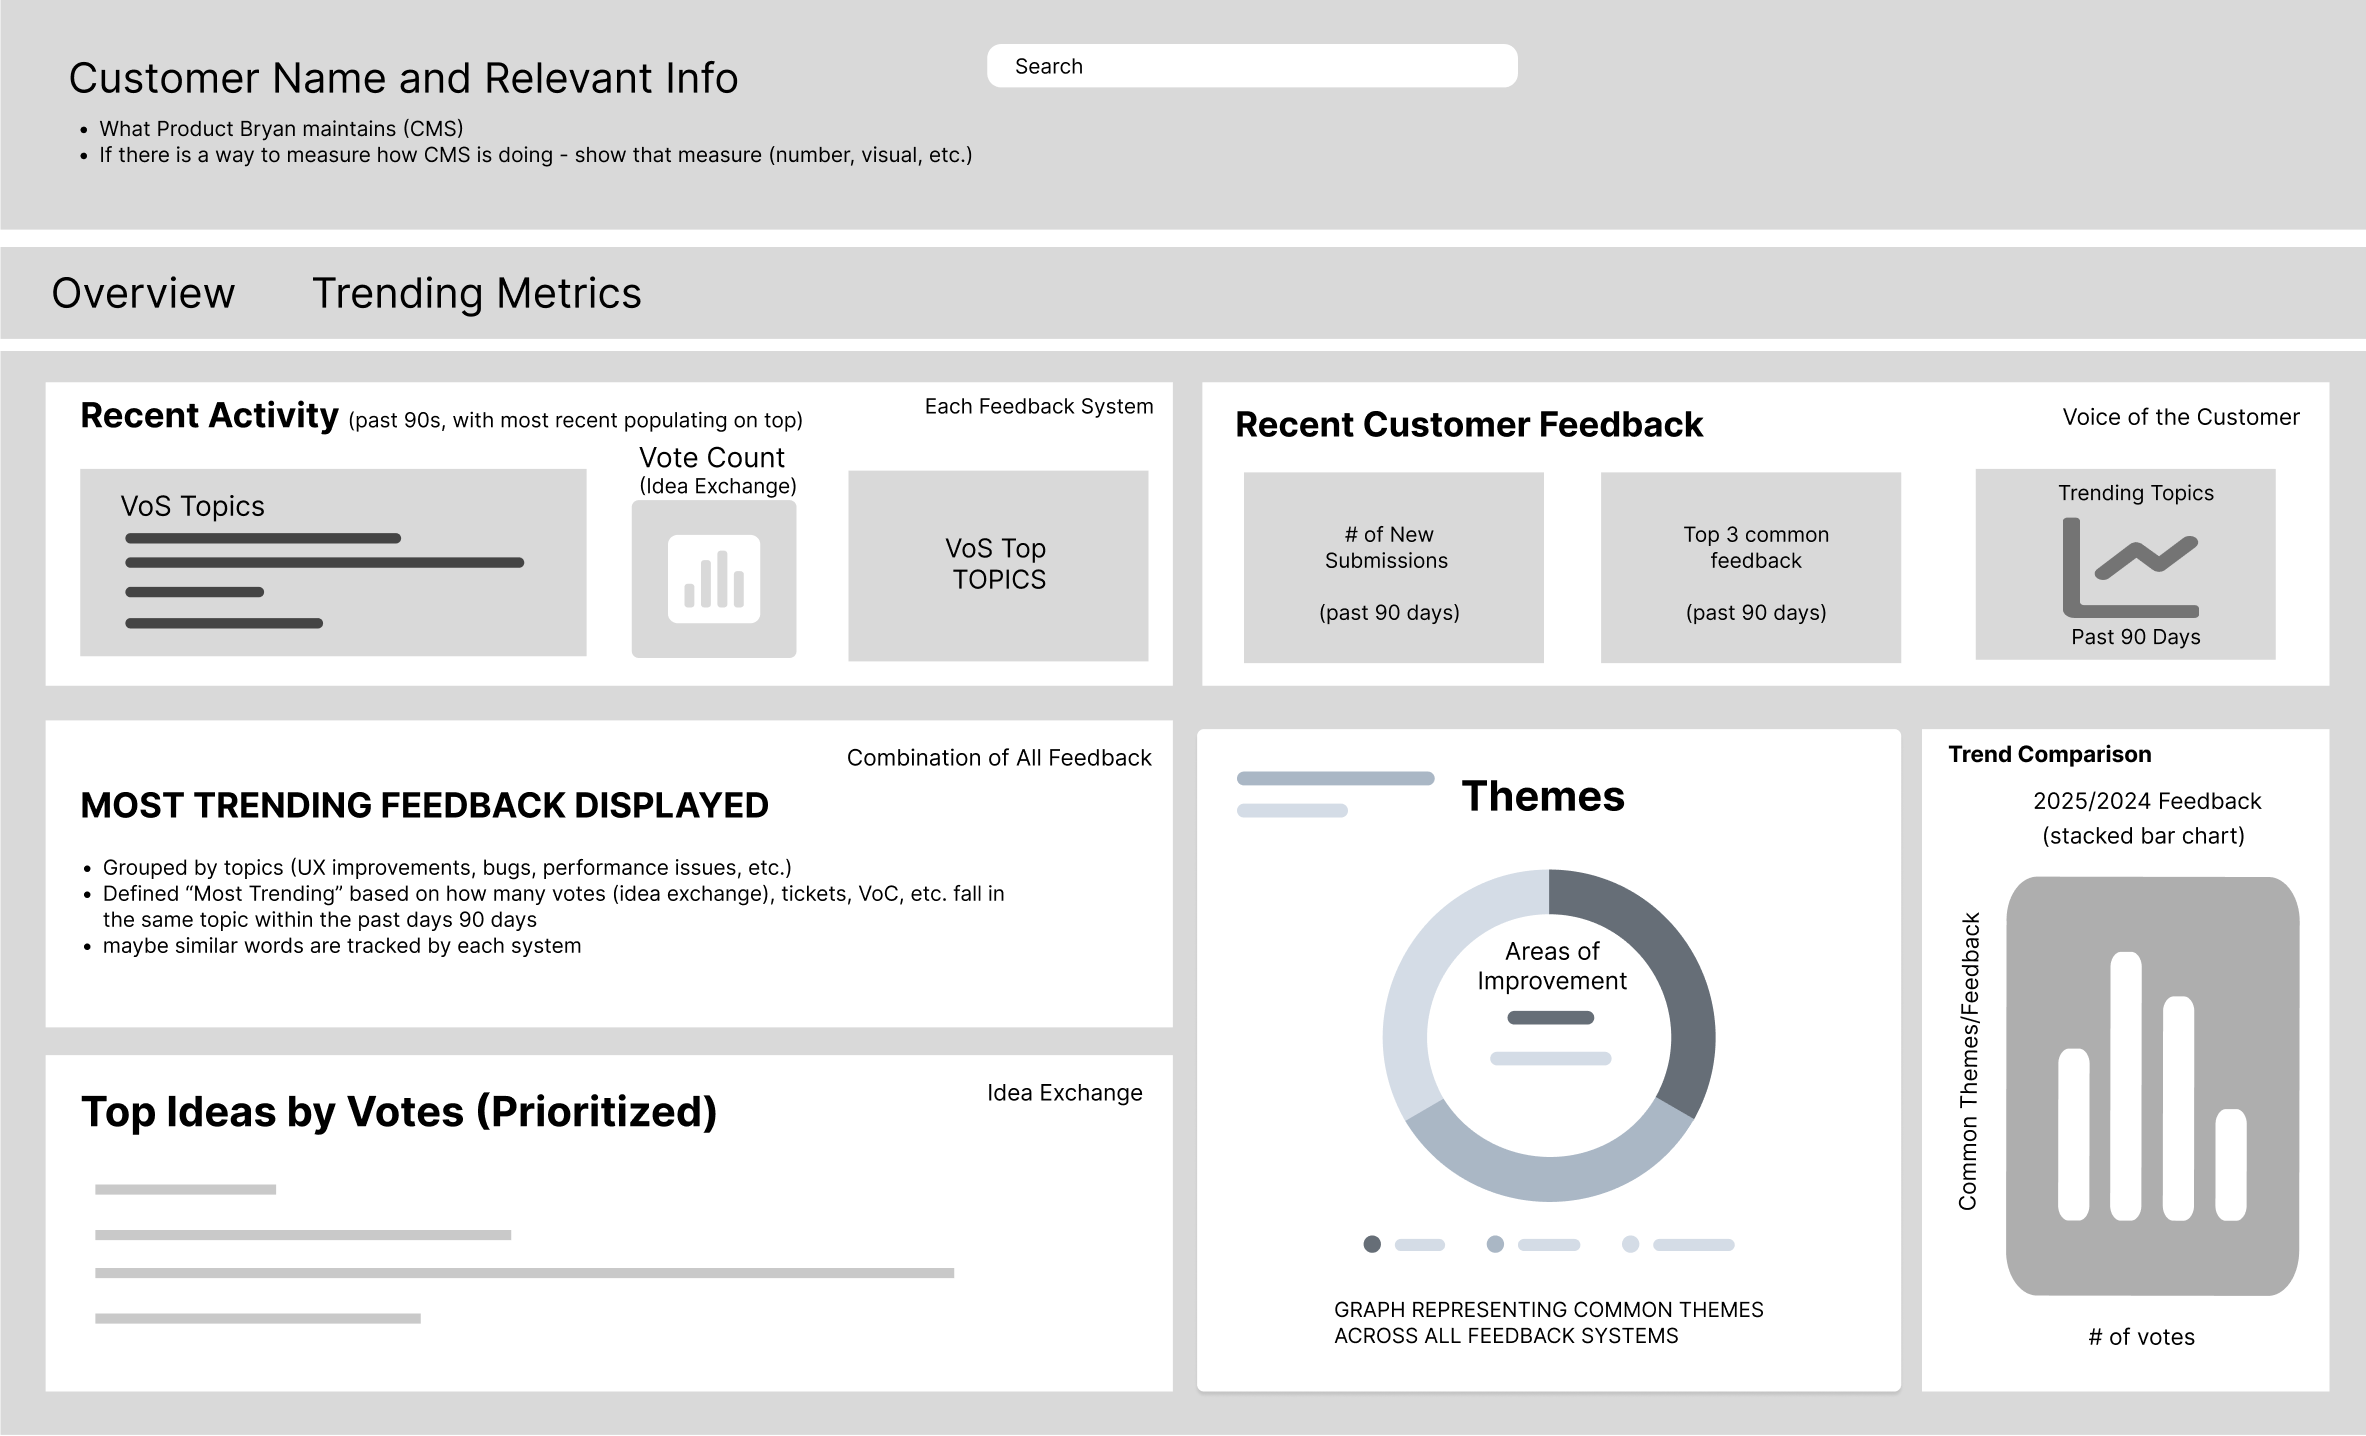The image size is (2366, 1436).
Task: Click the Recent Activity heading
Action: [209, 415]
